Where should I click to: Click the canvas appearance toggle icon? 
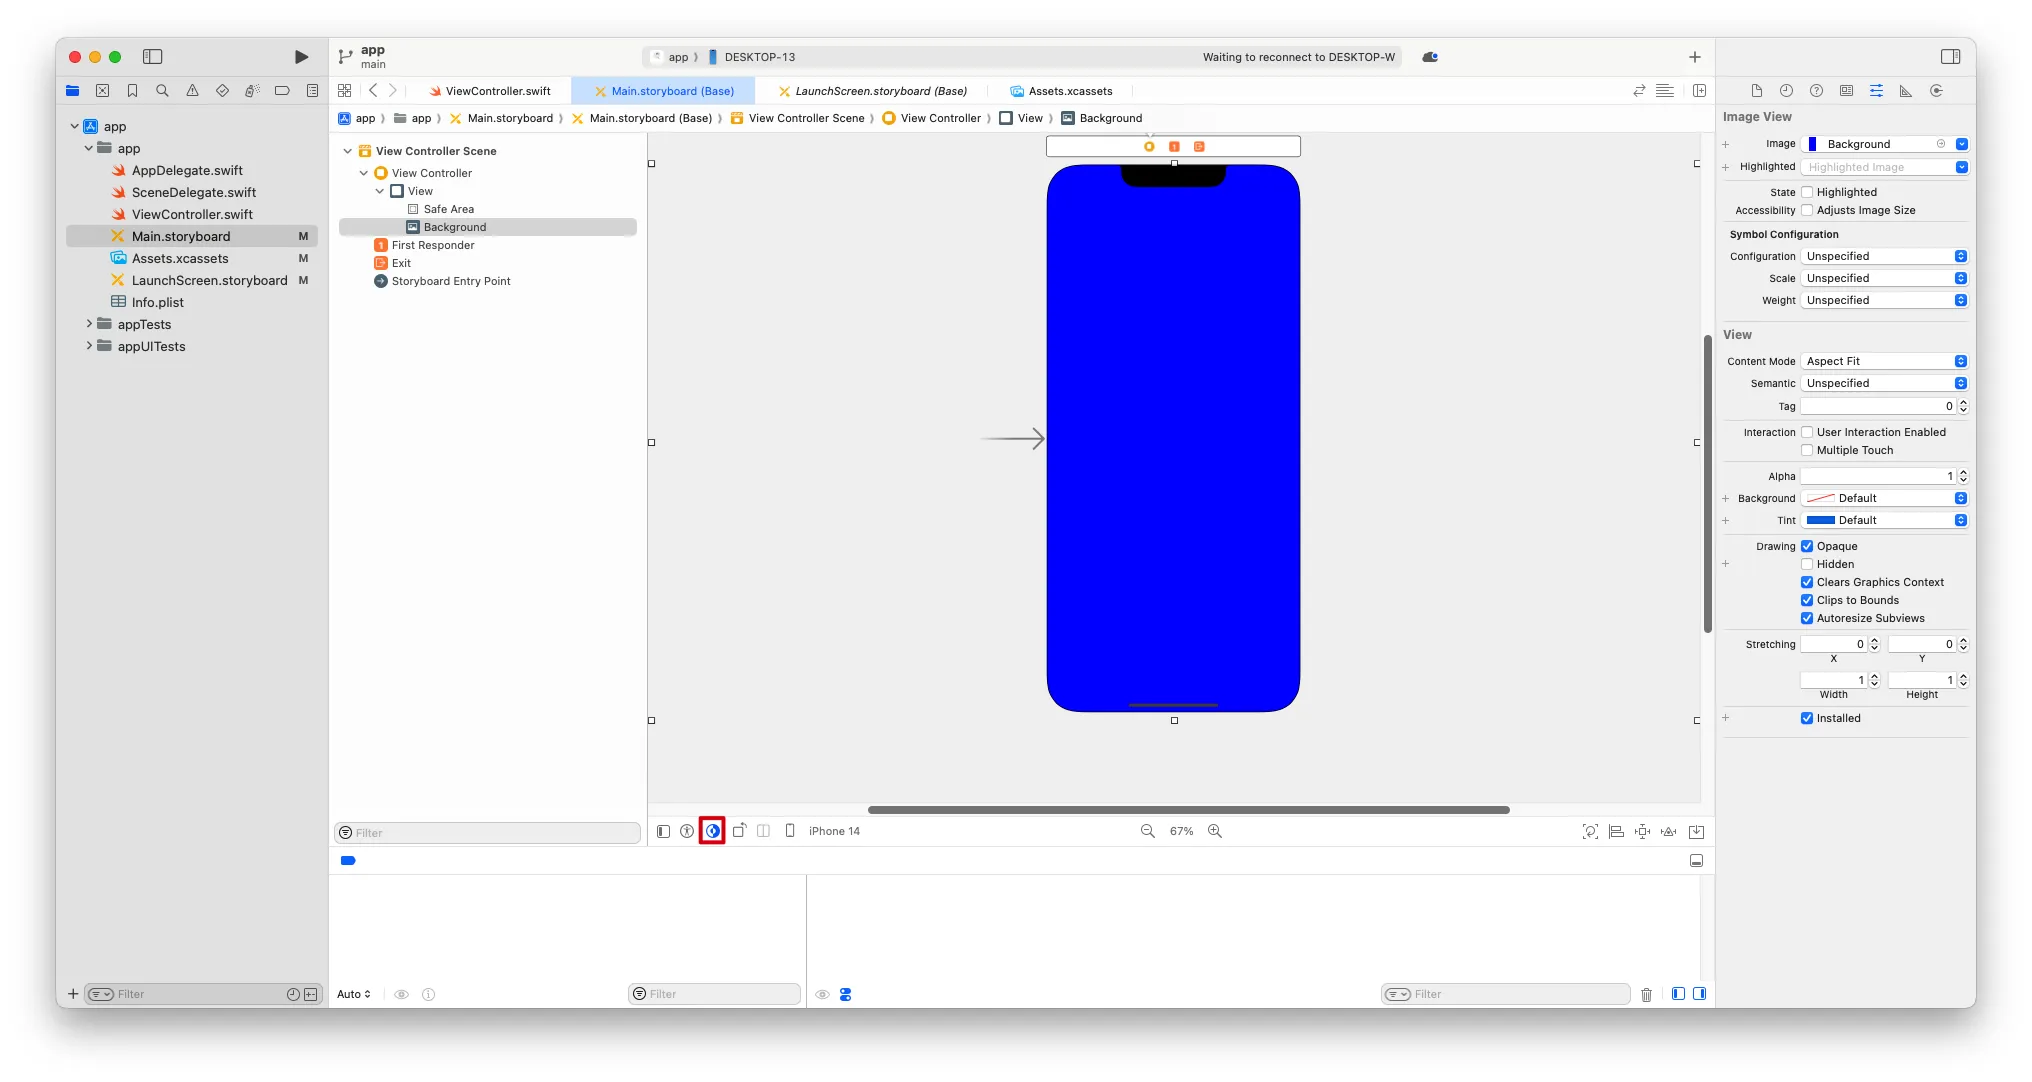(712, 831)
